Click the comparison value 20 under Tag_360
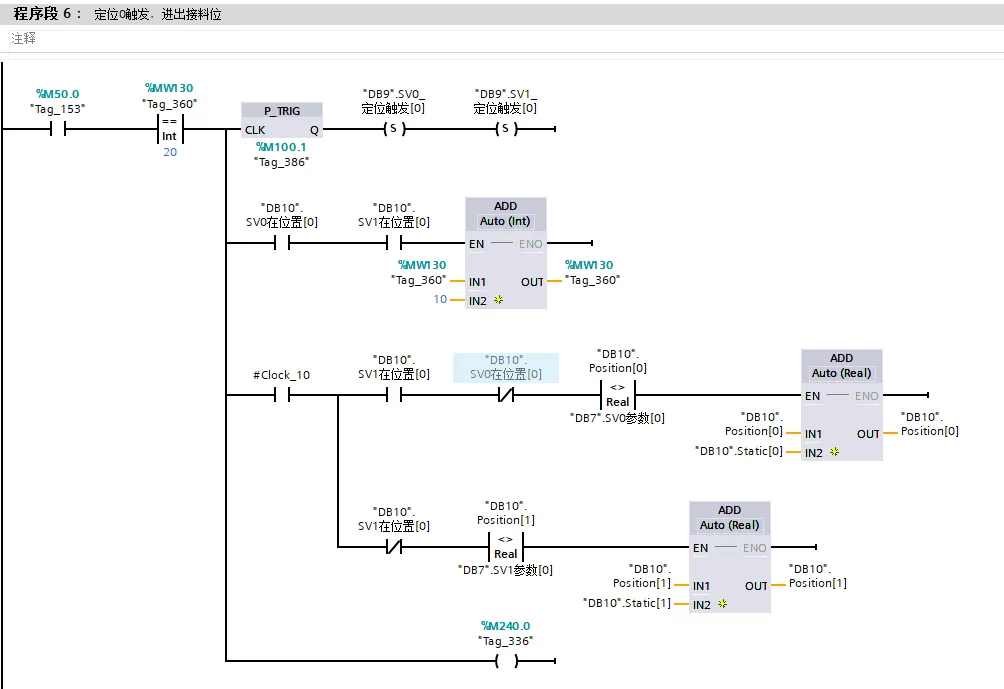Viewport: 1004px width, 689px height. (x=170, y=152)
